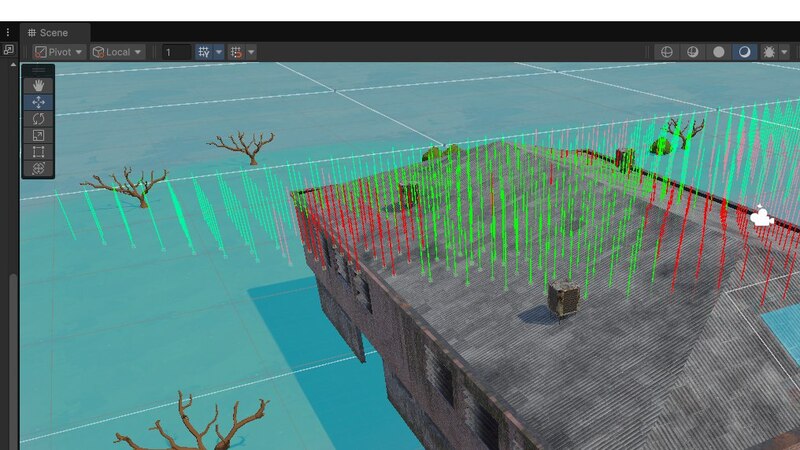Switch to Wireframe draw mode
Viewport: 800px width, 450px height.
(x=666, y=52)
